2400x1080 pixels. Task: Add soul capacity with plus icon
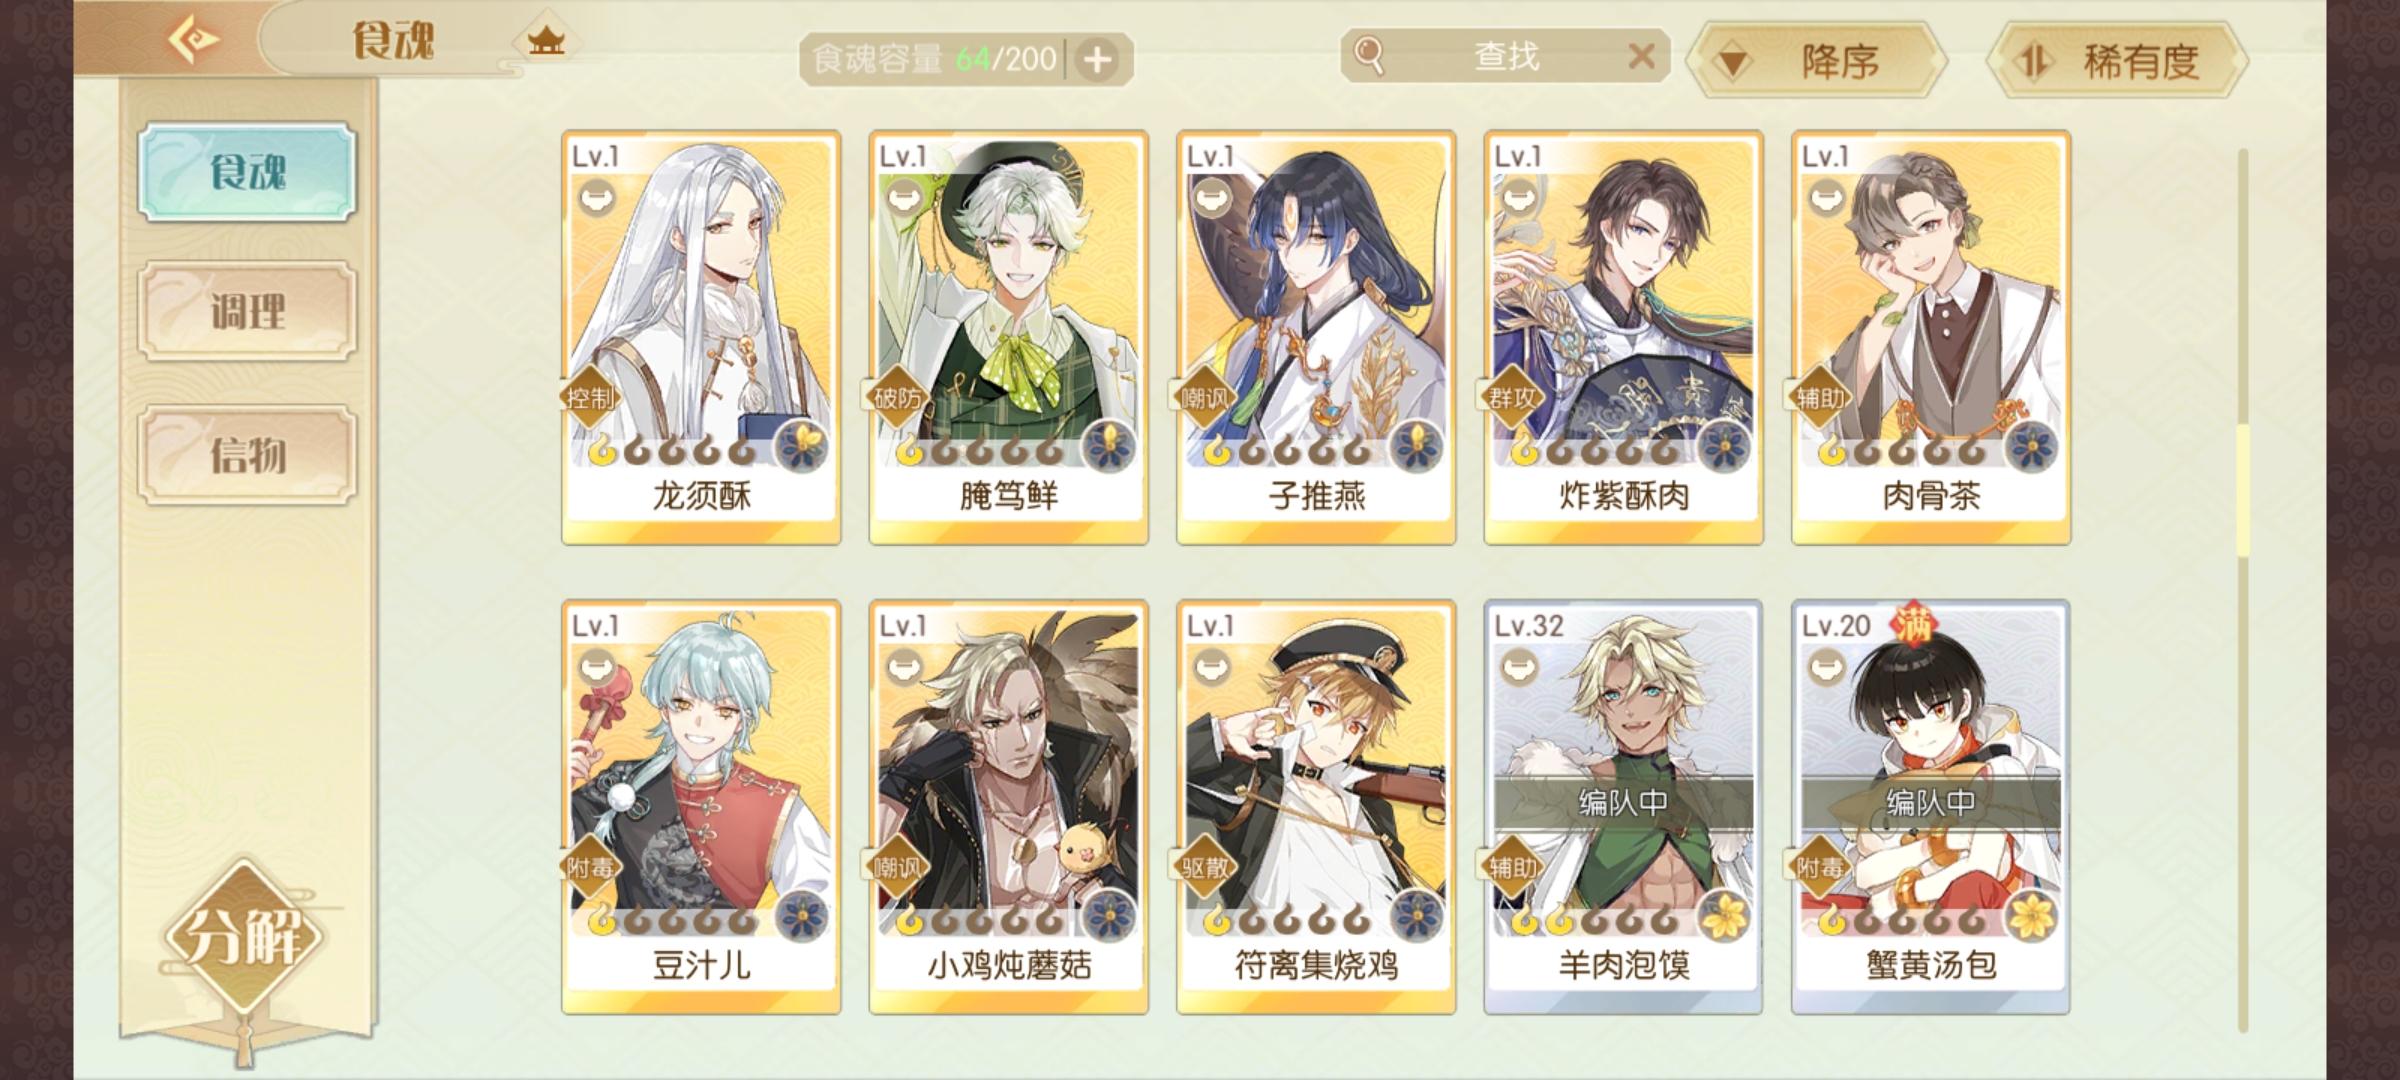(1097, 60)
